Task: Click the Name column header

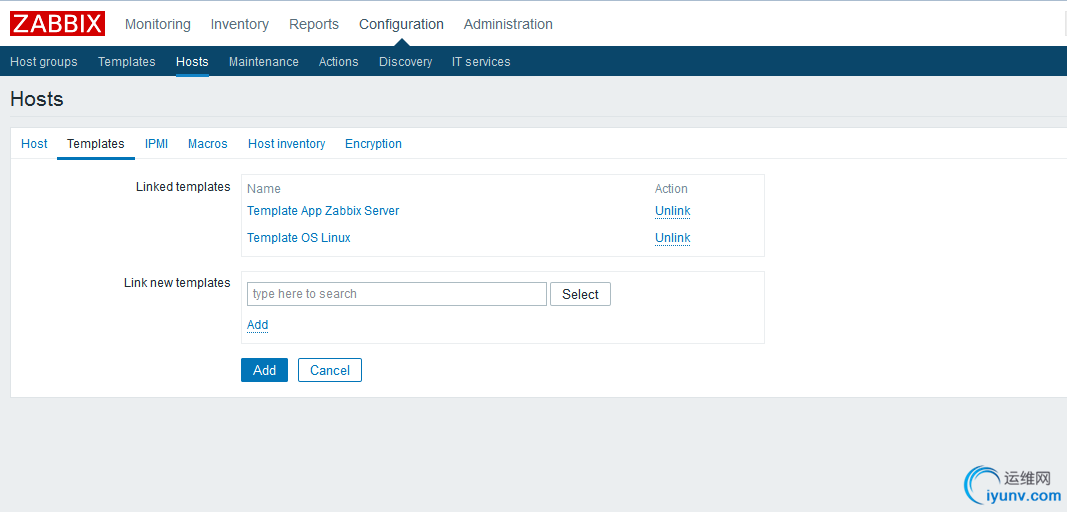Action: pyautogui.click(x=264, y=189)
